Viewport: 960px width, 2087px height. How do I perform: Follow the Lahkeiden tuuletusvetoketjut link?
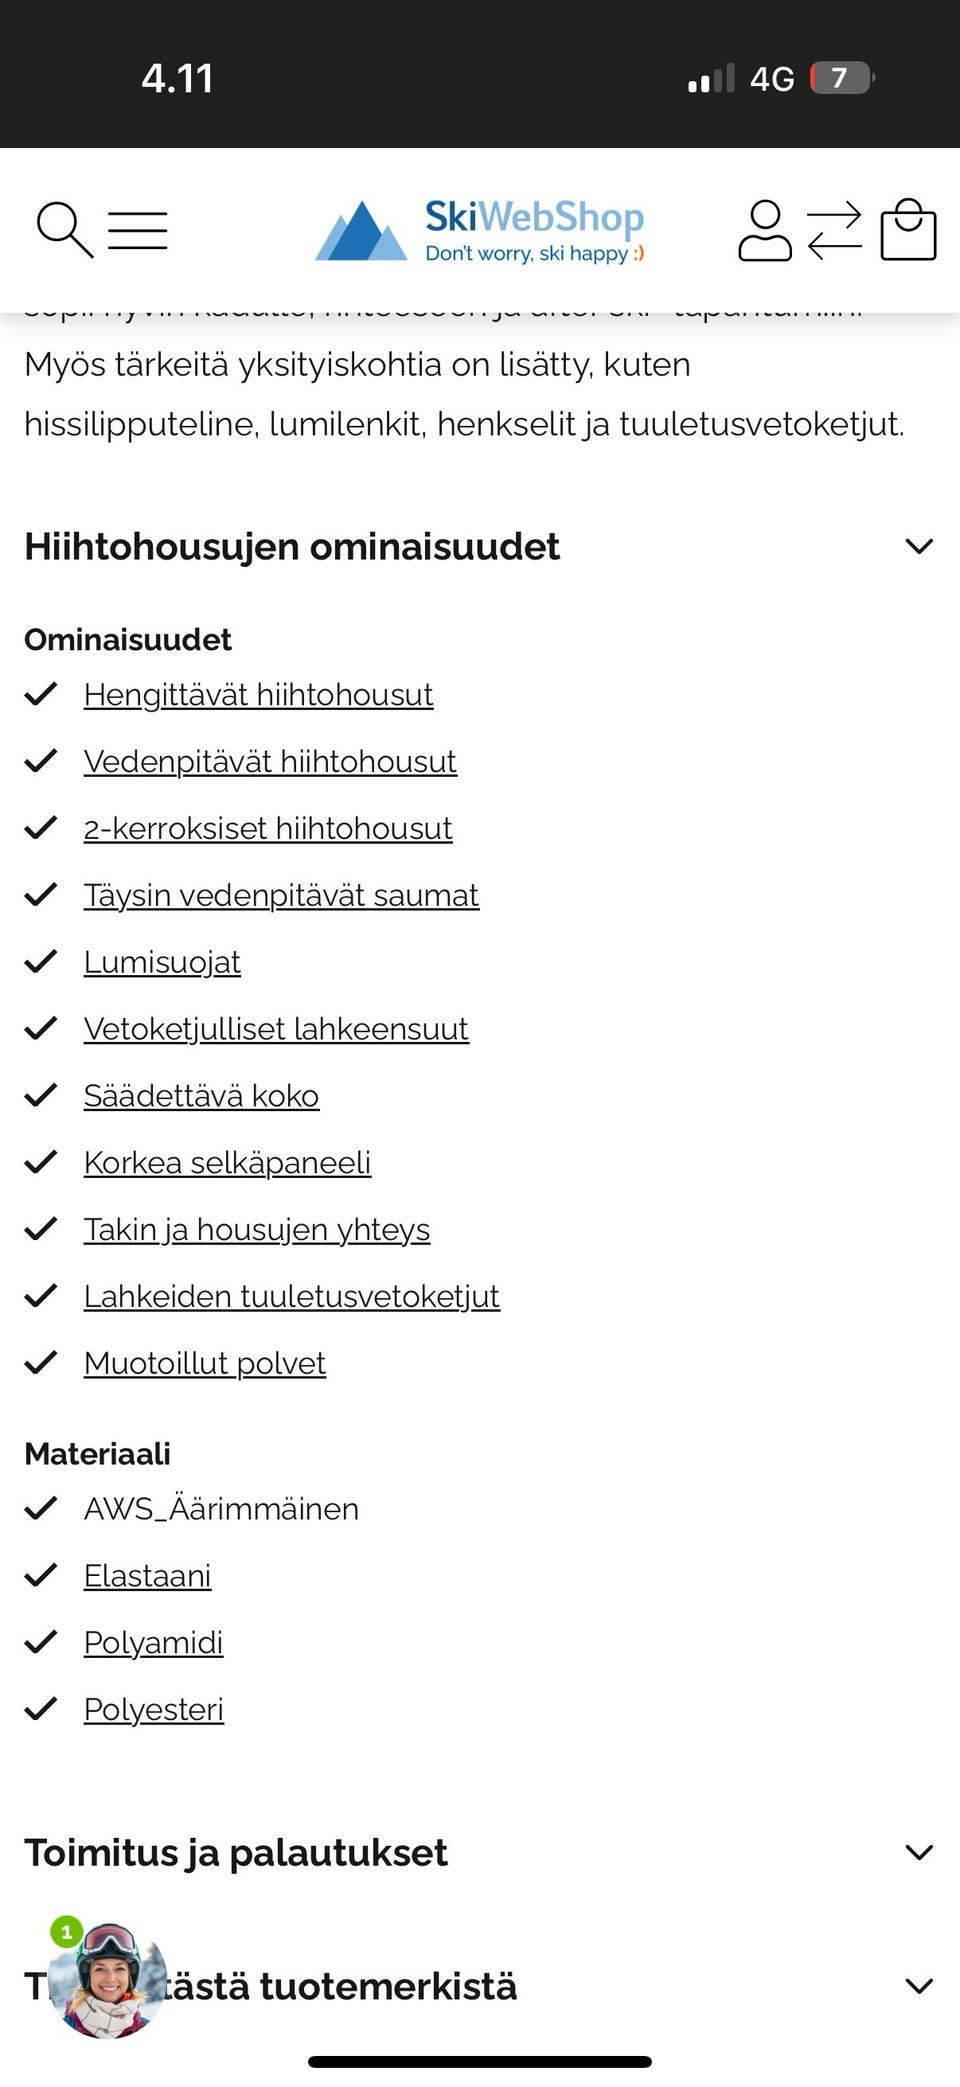coord(291,1296)
